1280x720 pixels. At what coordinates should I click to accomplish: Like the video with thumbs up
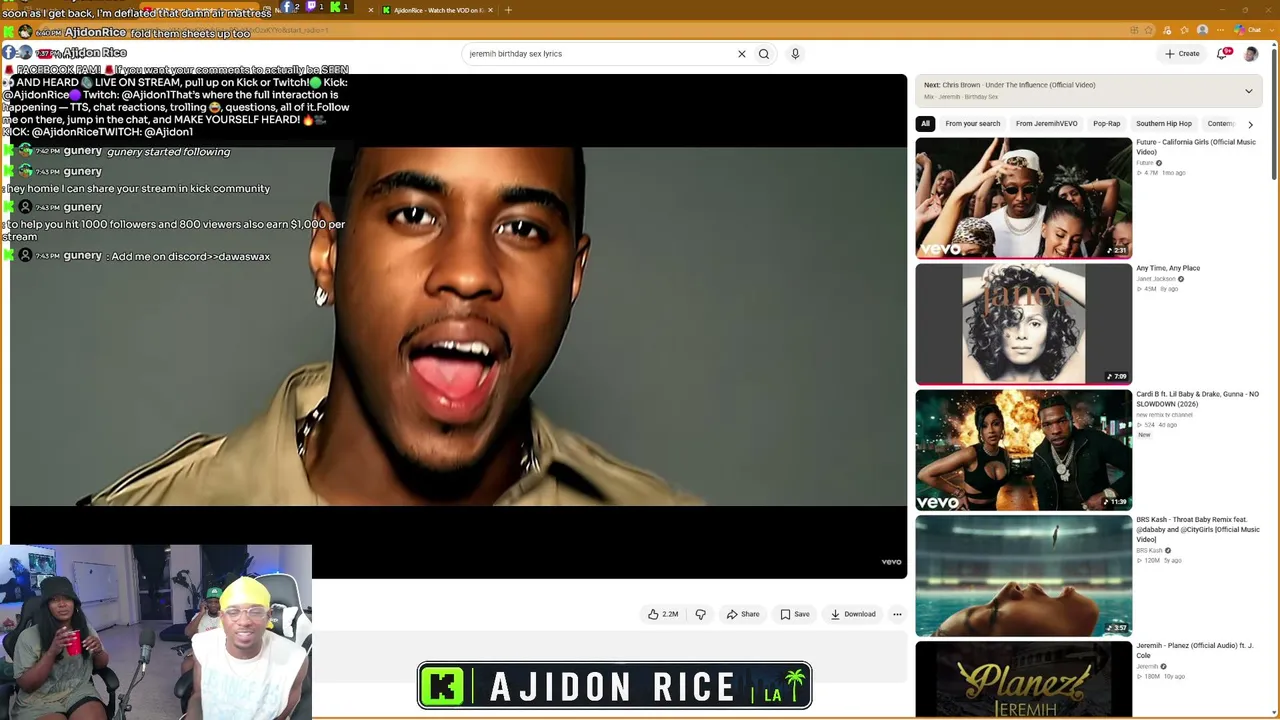(663, 614)
